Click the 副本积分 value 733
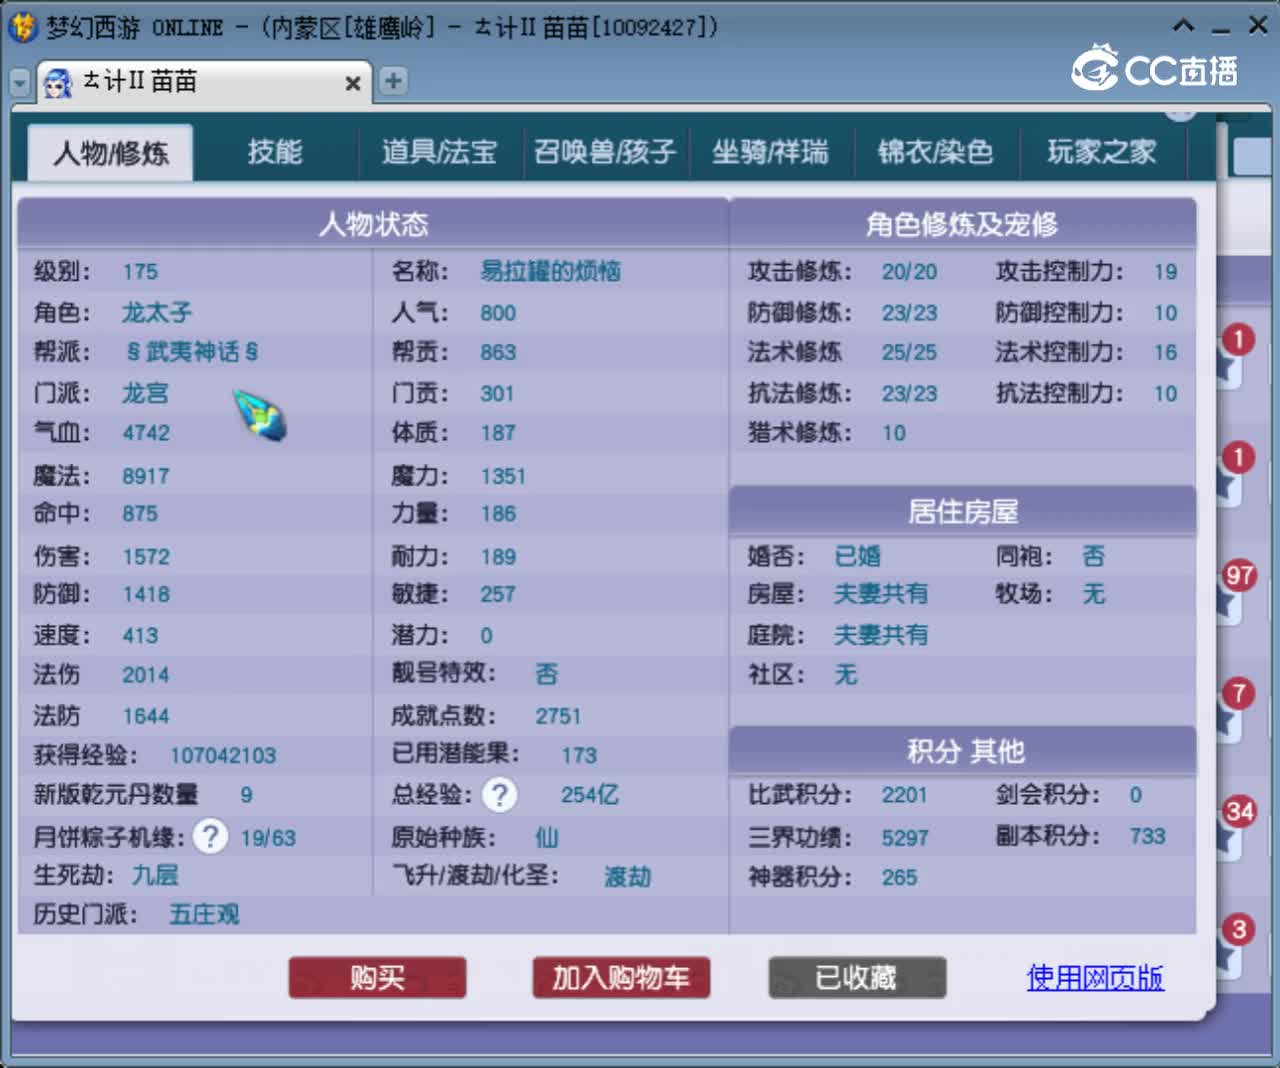The image size is (1280, 1068). click(x=1147, y=836)
